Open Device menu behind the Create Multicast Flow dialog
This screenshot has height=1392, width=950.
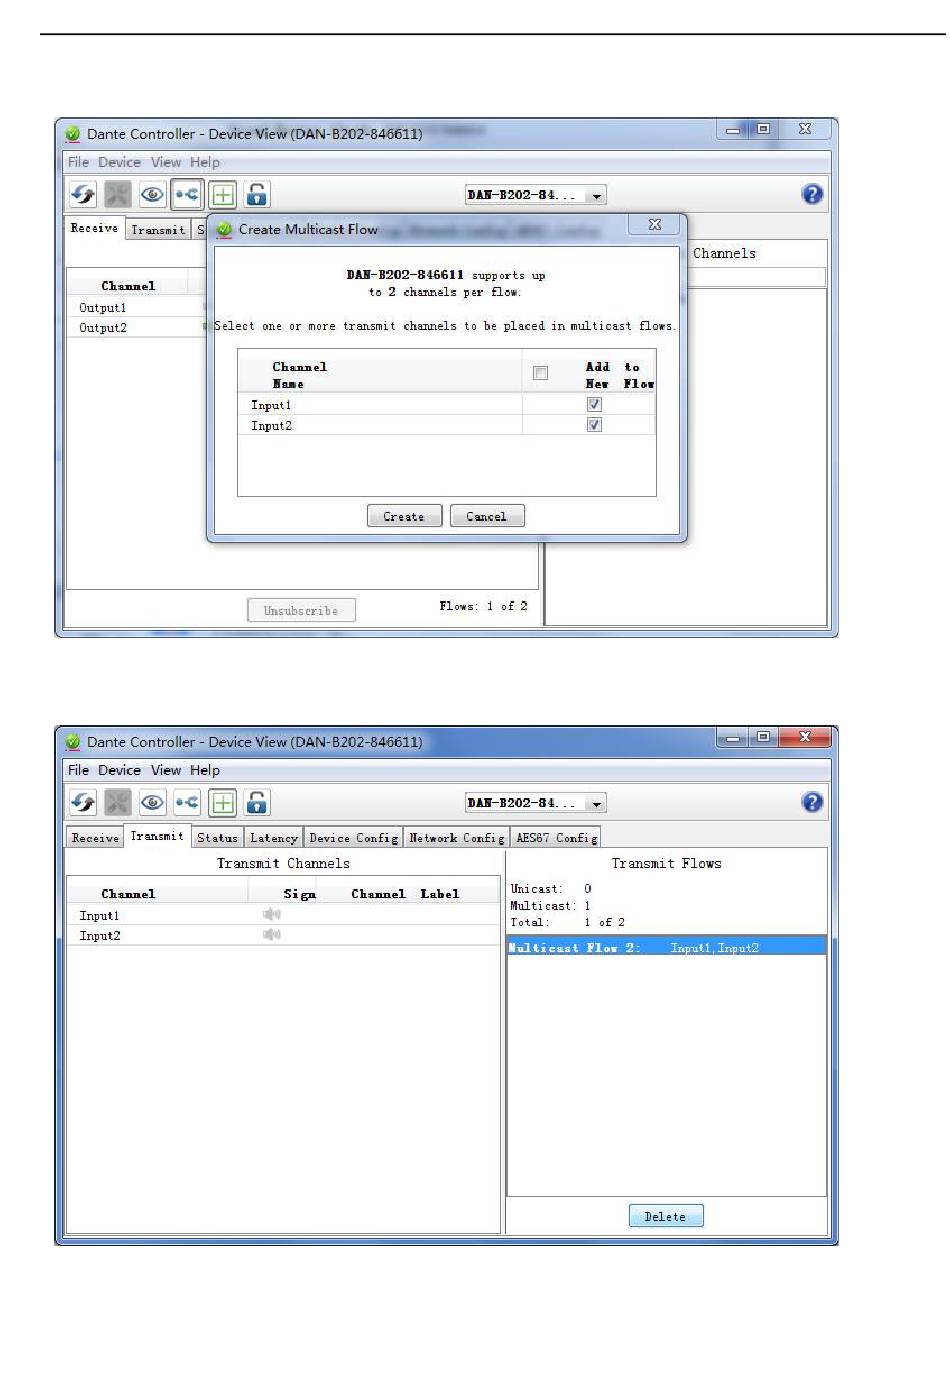pos(119,162)
